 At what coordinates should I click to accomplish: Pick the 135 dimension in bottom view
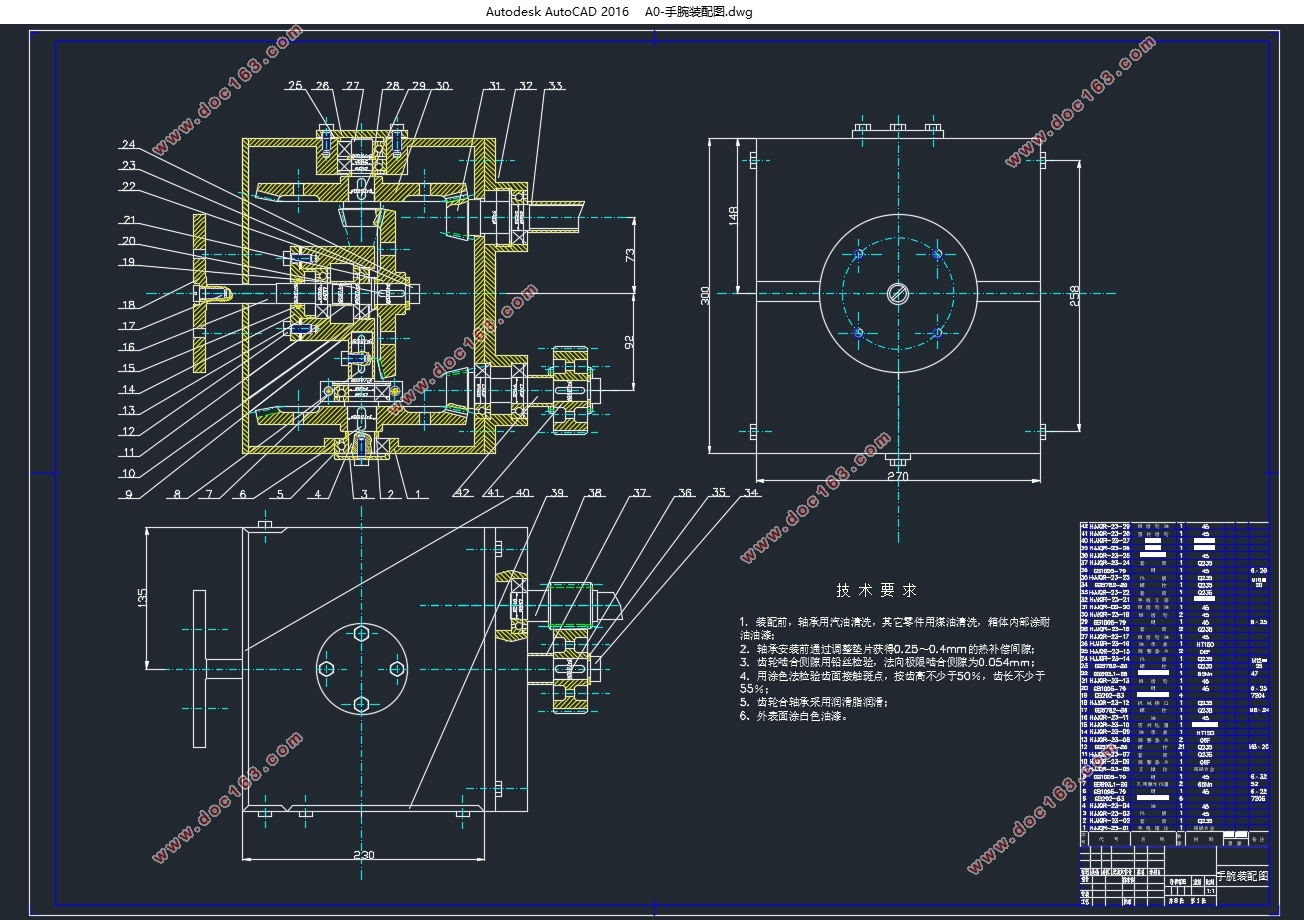[x=142, y=597]
